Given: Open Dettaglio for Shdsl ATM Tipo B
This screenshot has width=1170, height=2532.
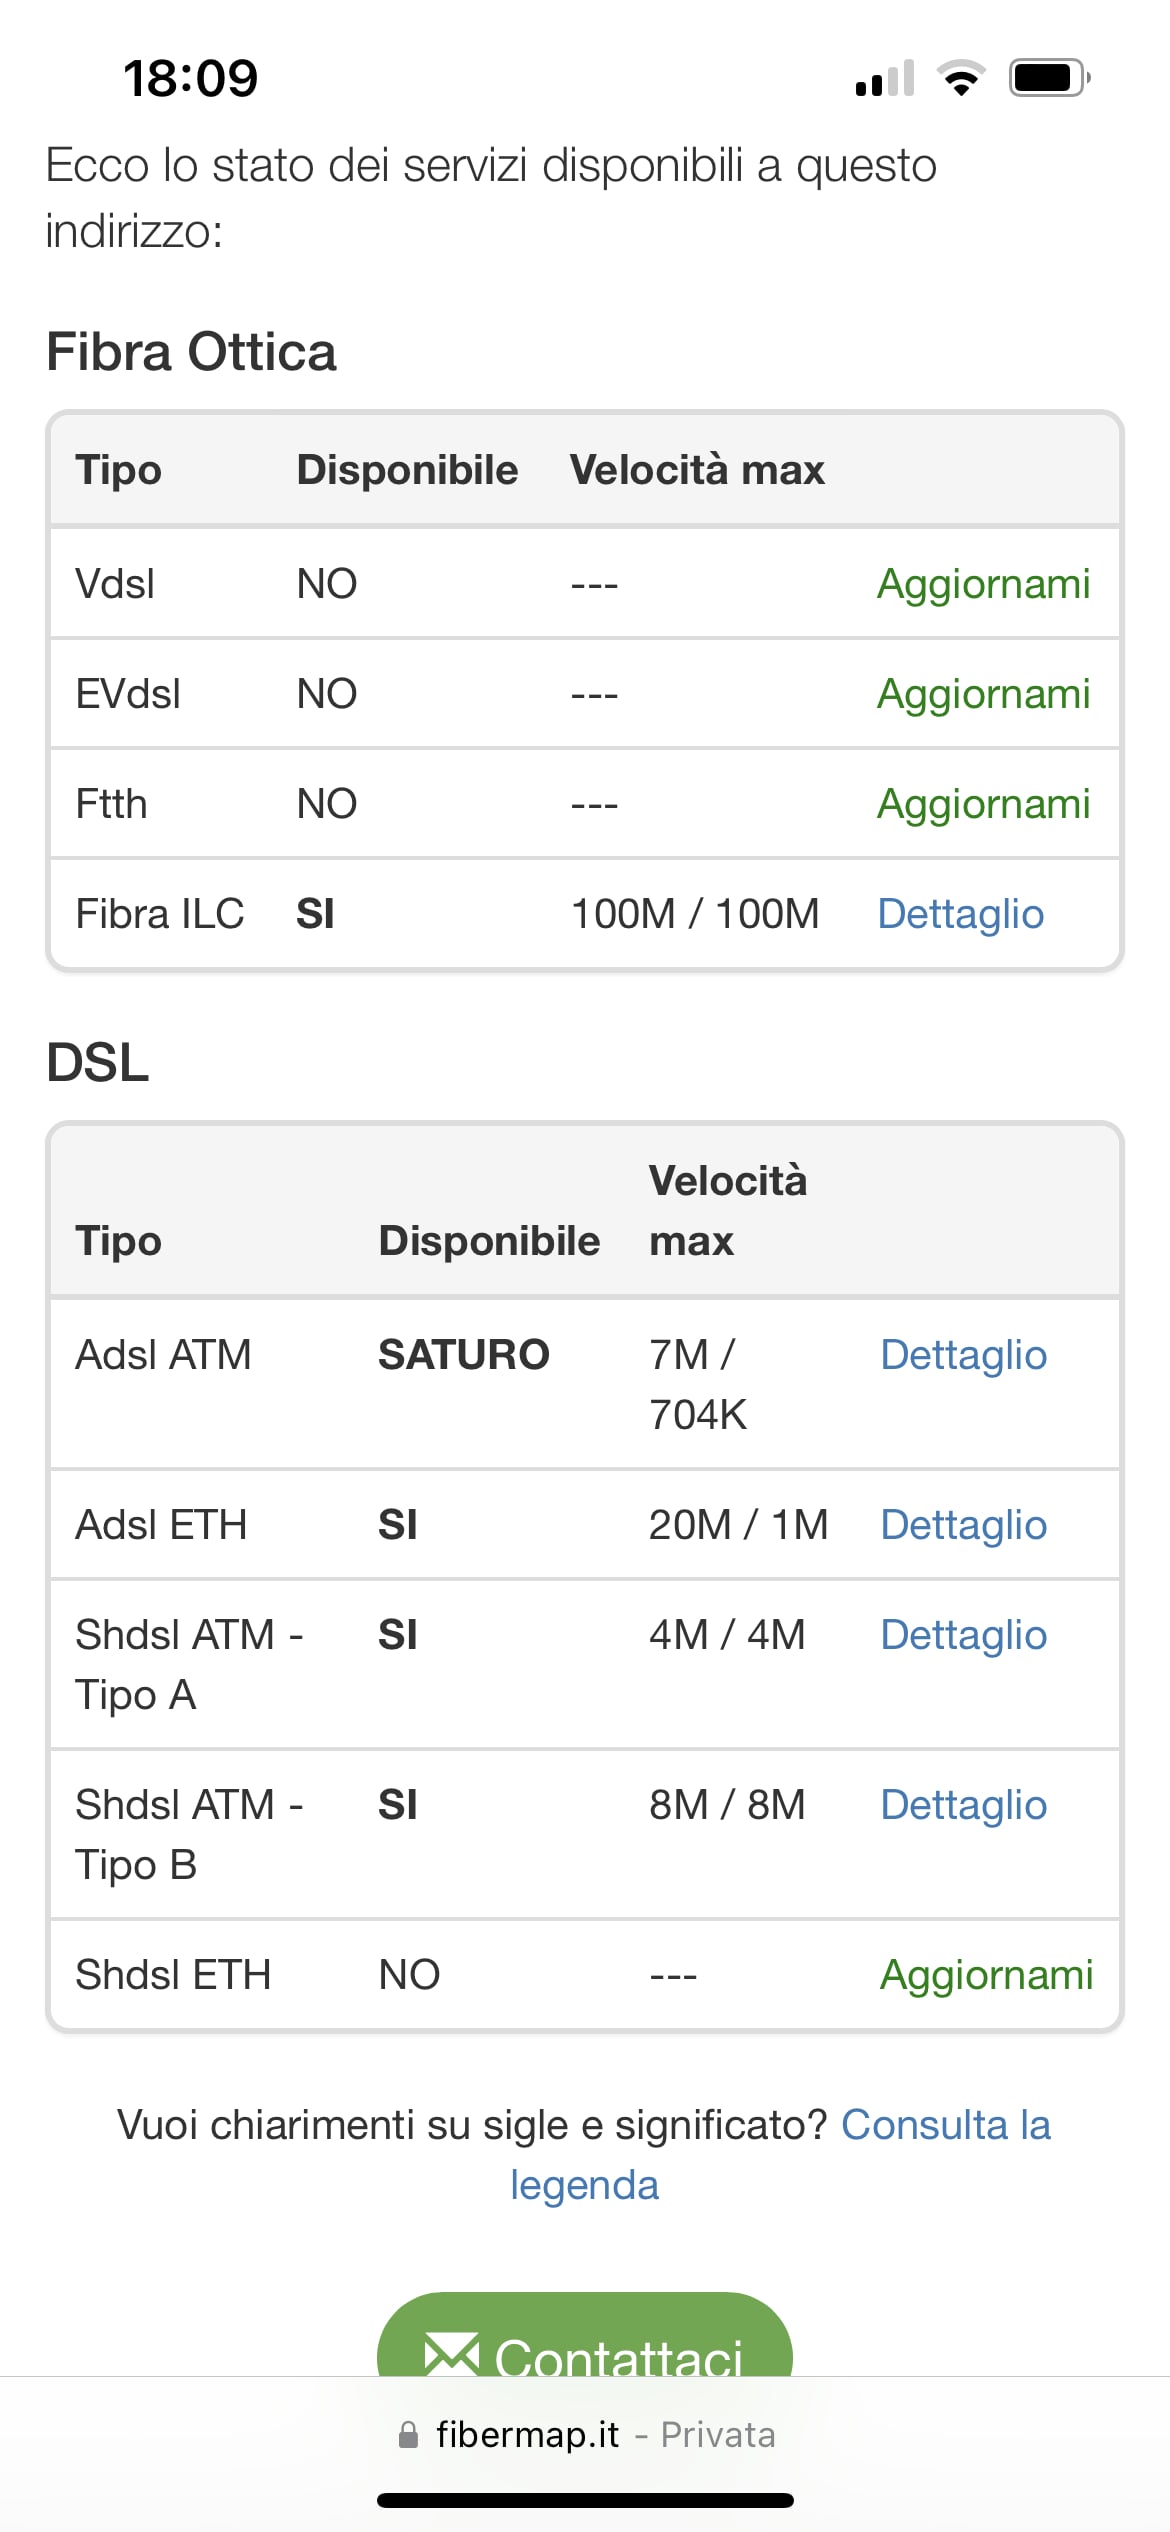Looking at the screenshot, I should click(963, 1805).
